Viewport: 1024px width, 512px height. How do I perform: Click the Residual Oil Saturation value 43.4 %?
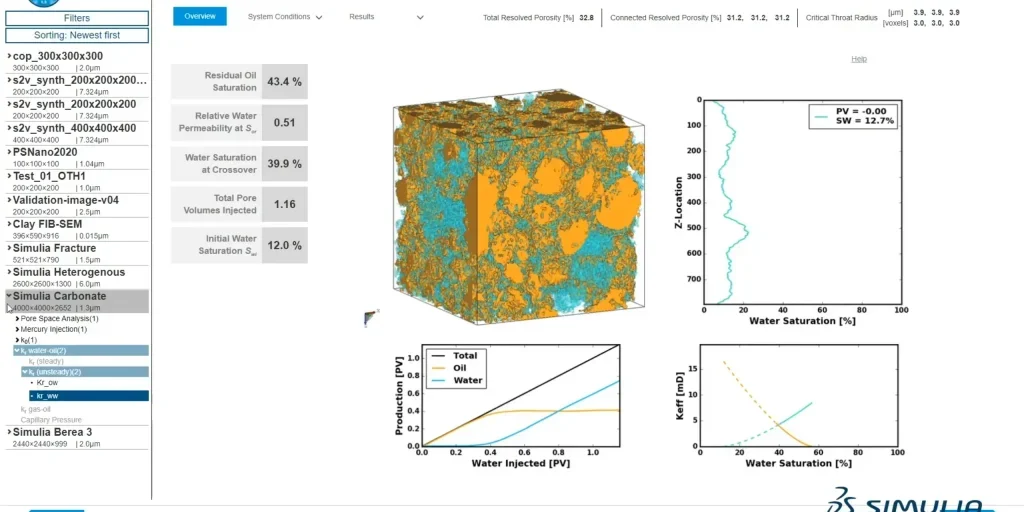click(x=285, y=82)
